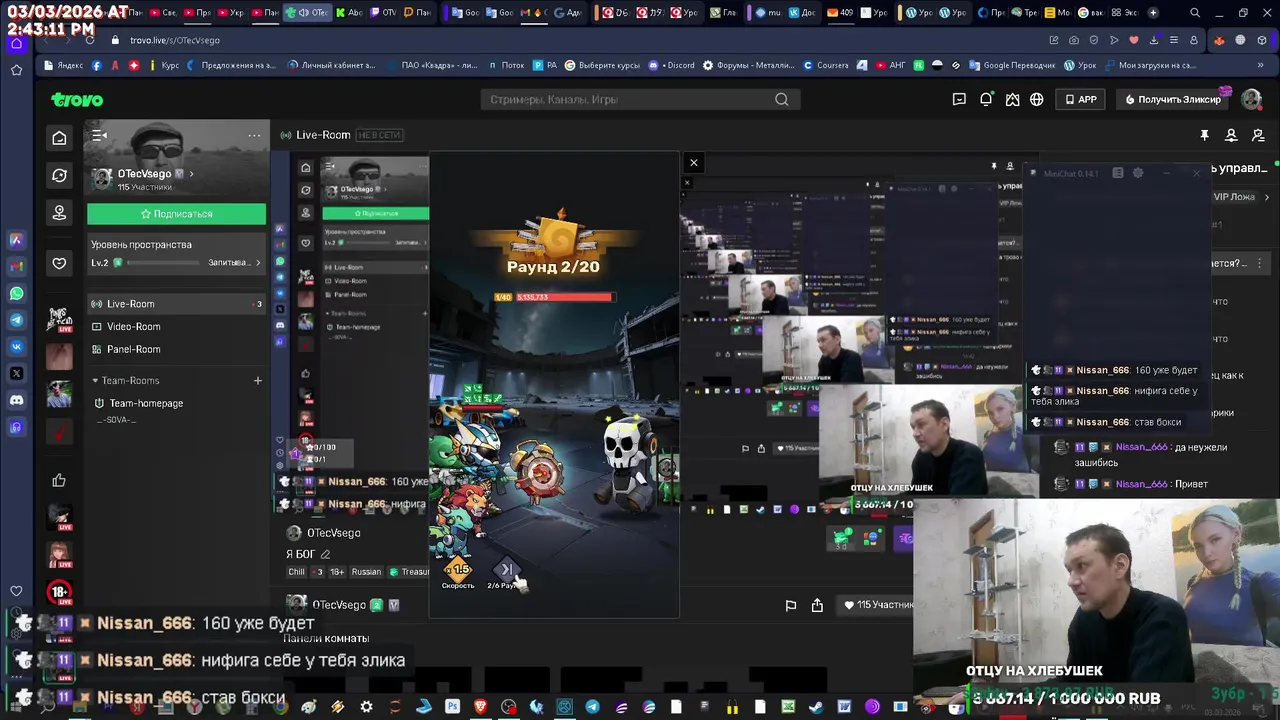1280x720 pixels.
Task: Open Google Переводчик bookmark
Action: coord(1012,65)
